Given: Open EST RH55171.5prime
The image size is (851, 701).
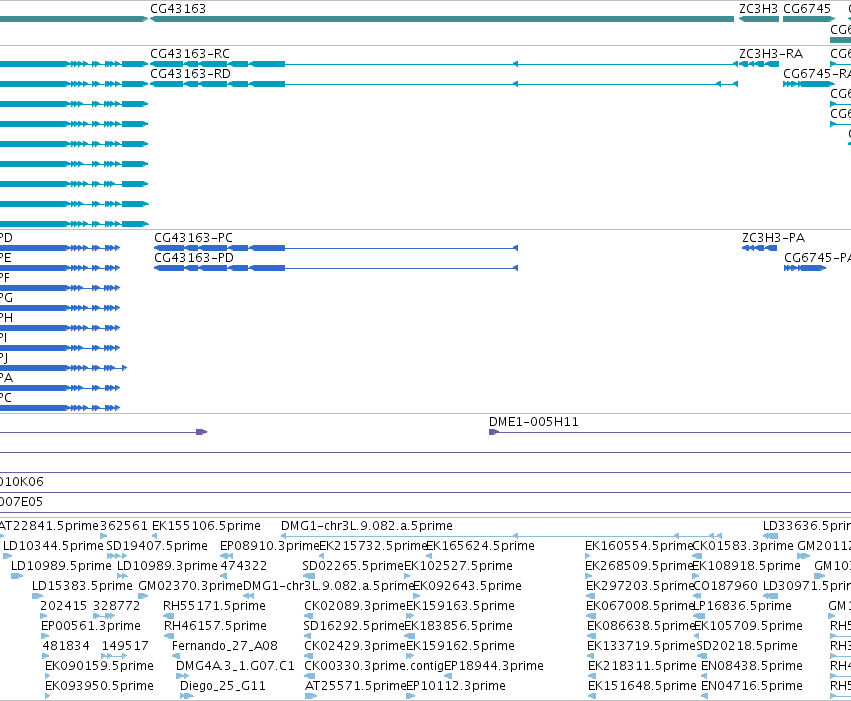Looking at the screenshot, I should click(x=214, y=606).
